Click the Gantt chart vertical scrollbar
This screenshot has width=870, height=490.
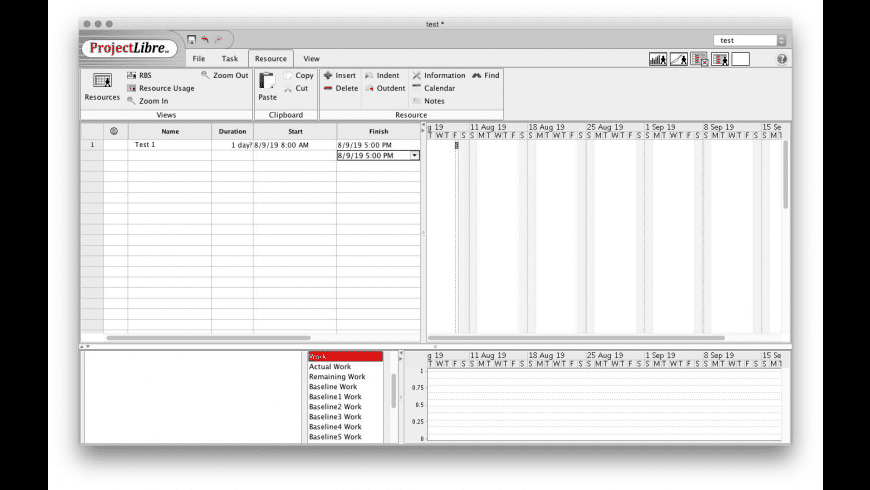point(786,175)
